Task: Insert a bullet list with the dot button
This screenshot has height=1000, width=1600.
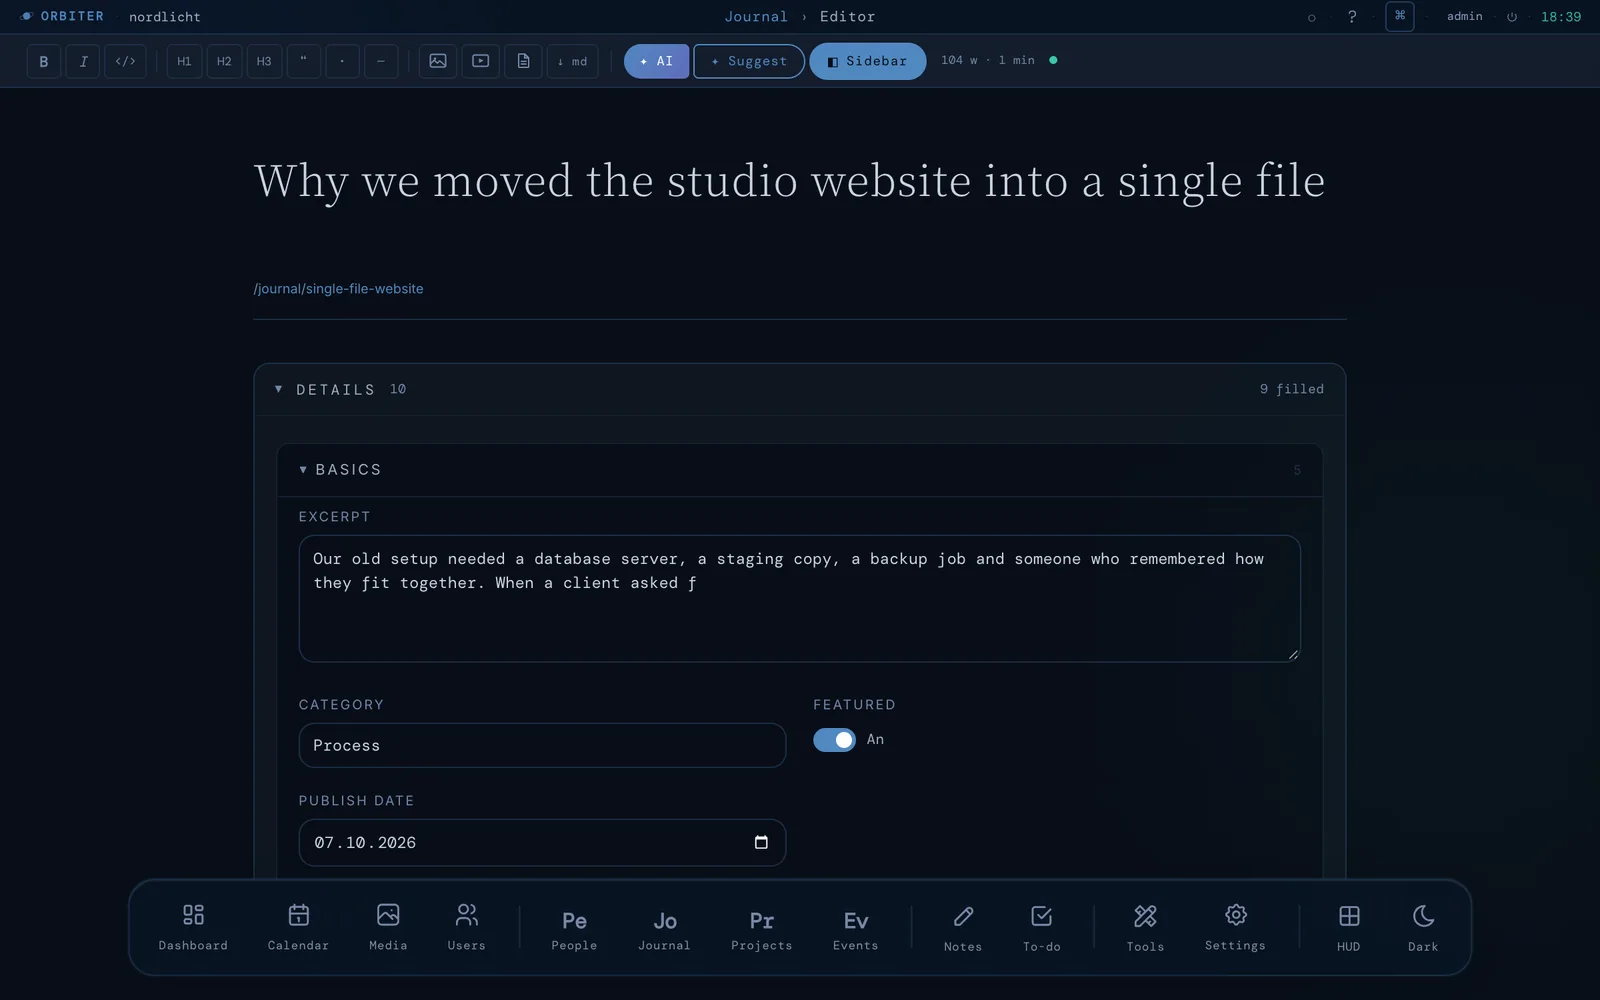Action: [342, 61]
